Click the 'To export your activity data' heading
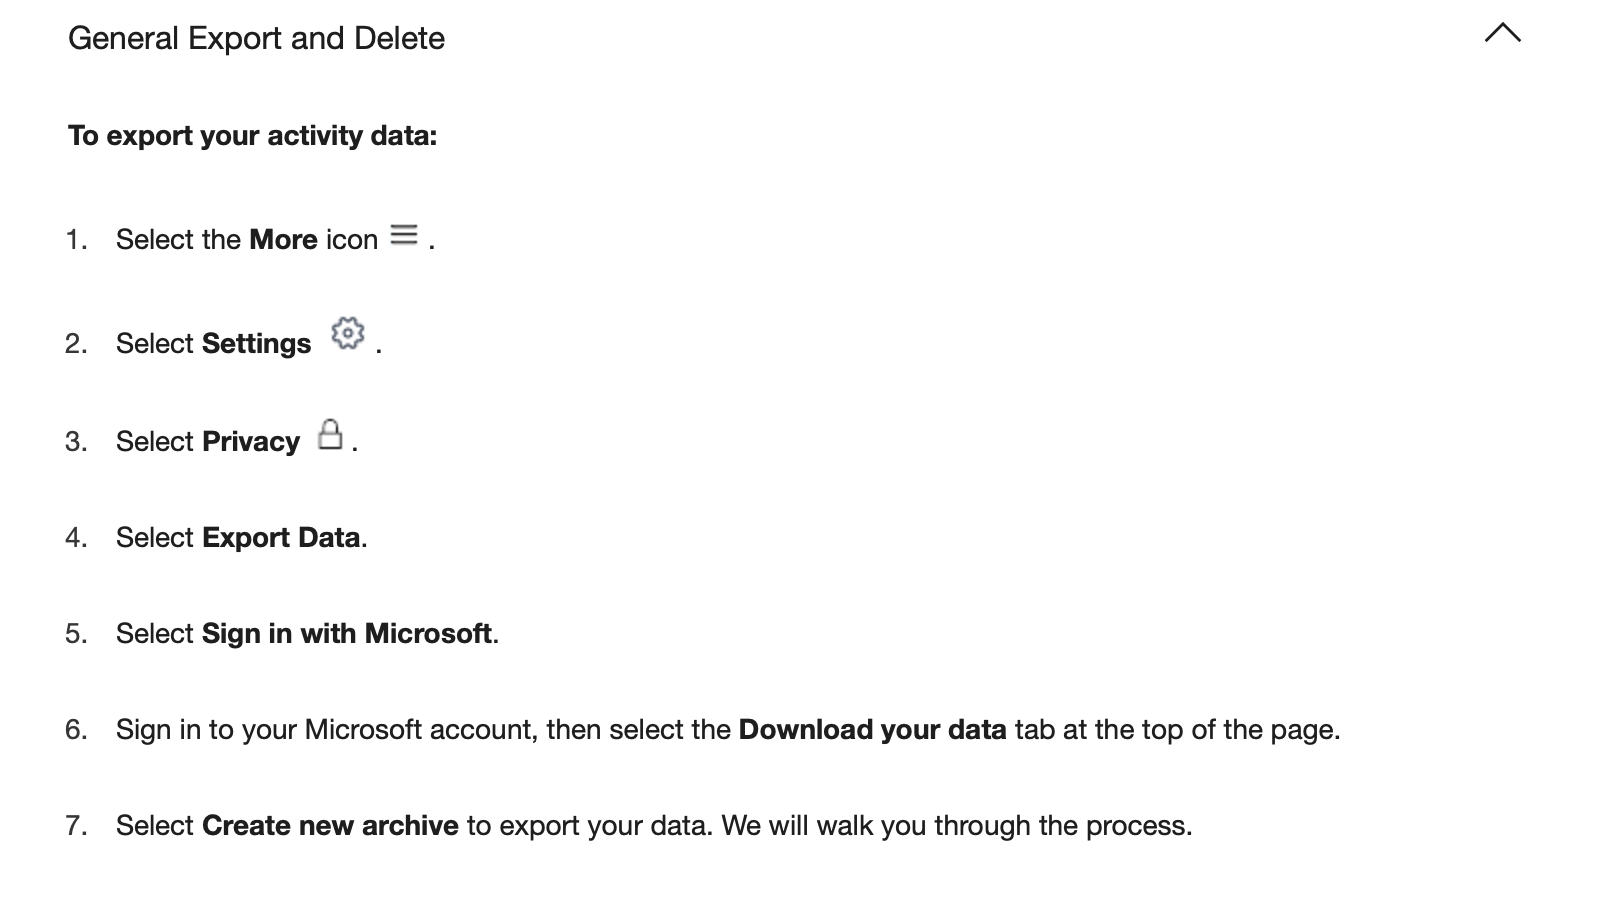1616x902 pixels. [x=253, y=135]
